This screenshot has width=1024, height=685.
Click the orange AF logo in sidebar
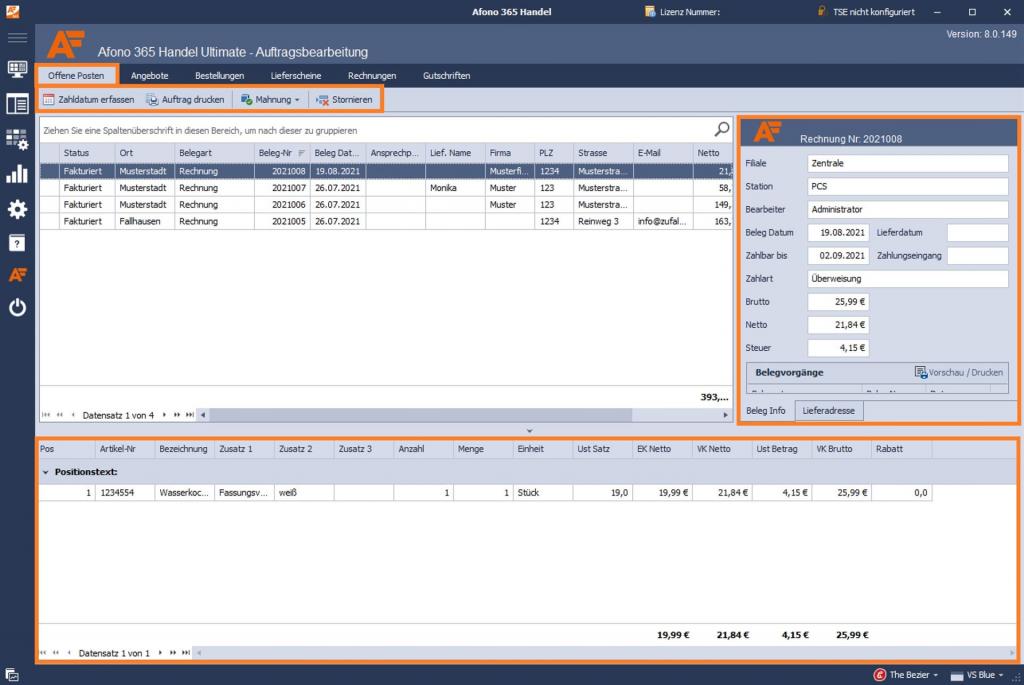pyautogui.click(x=17, y=275)
